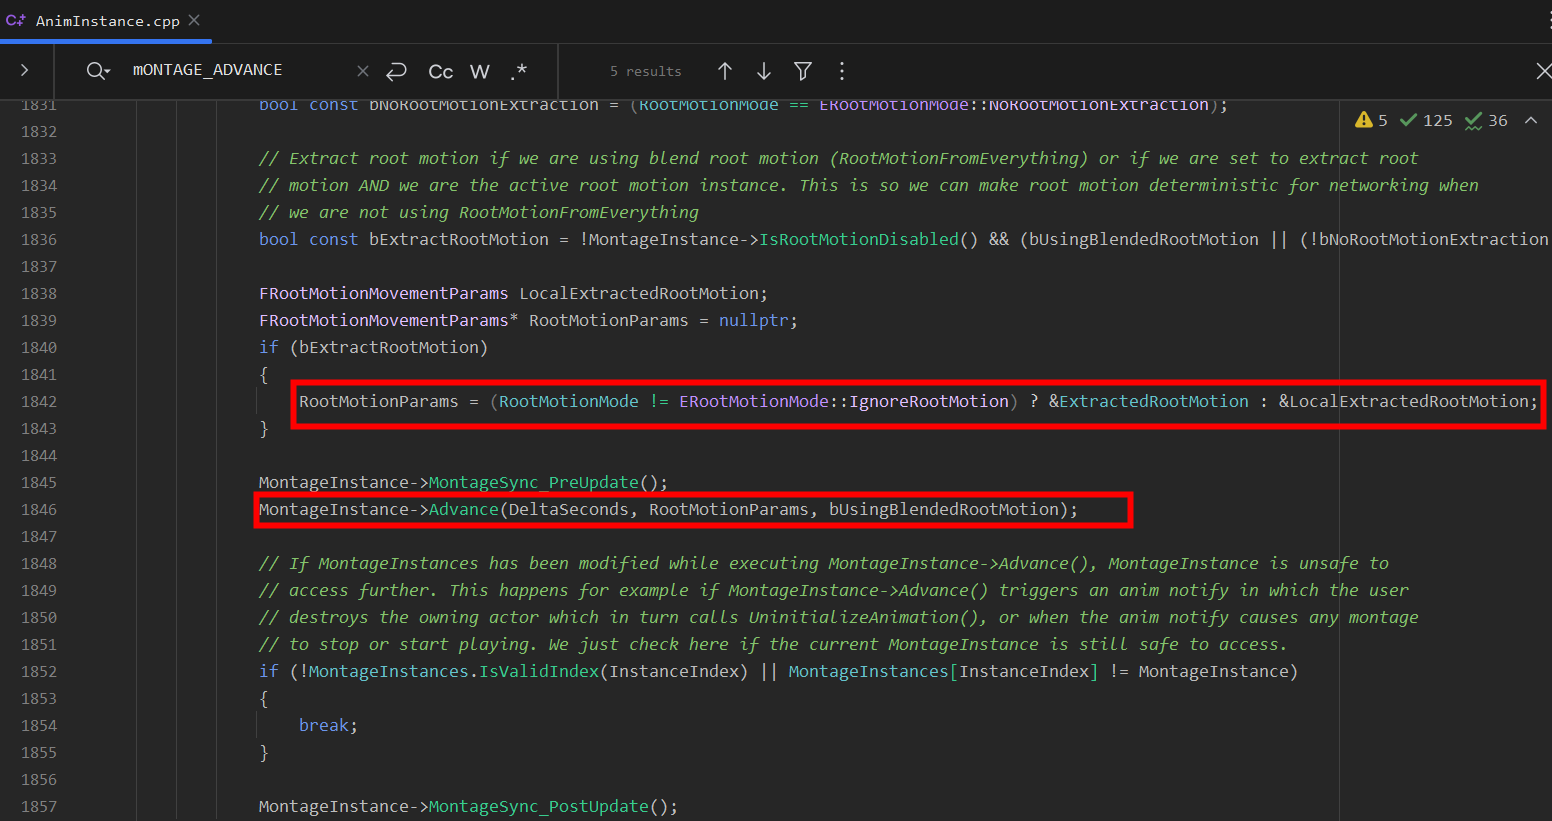Click the Advance method call
This screenshot has width=1552, height=821.
click(x=463, y=509)
